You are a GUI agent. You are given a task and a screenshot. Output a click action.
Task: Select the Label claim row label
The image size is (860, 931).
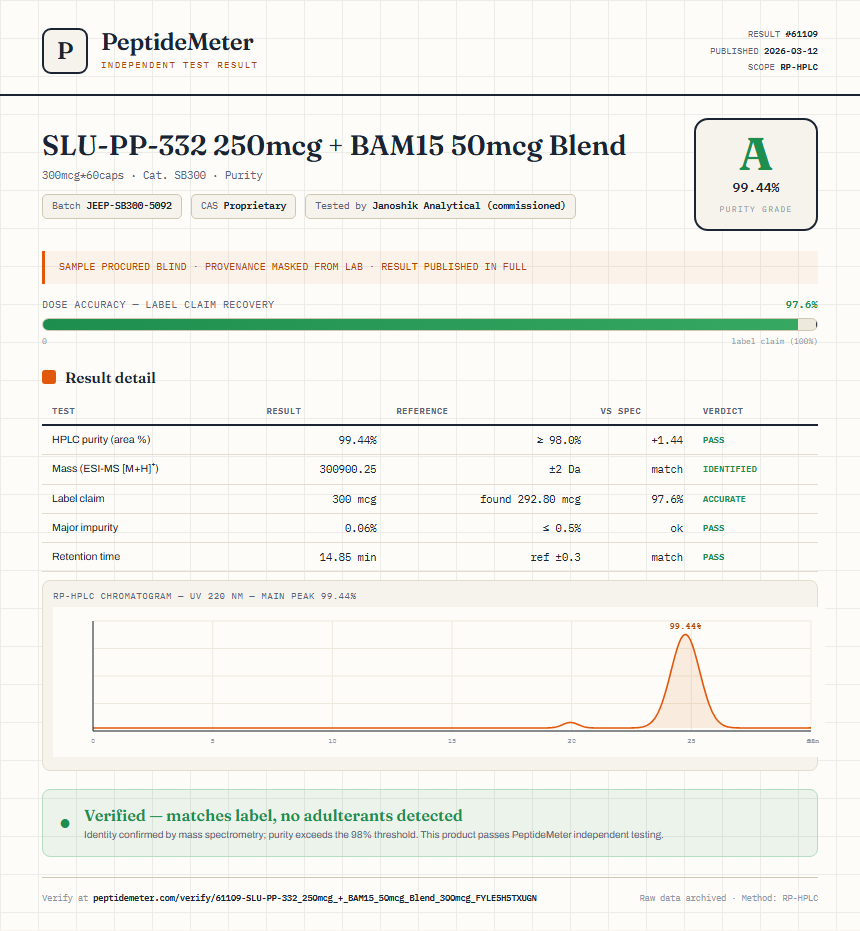click(x=78, y=498)
